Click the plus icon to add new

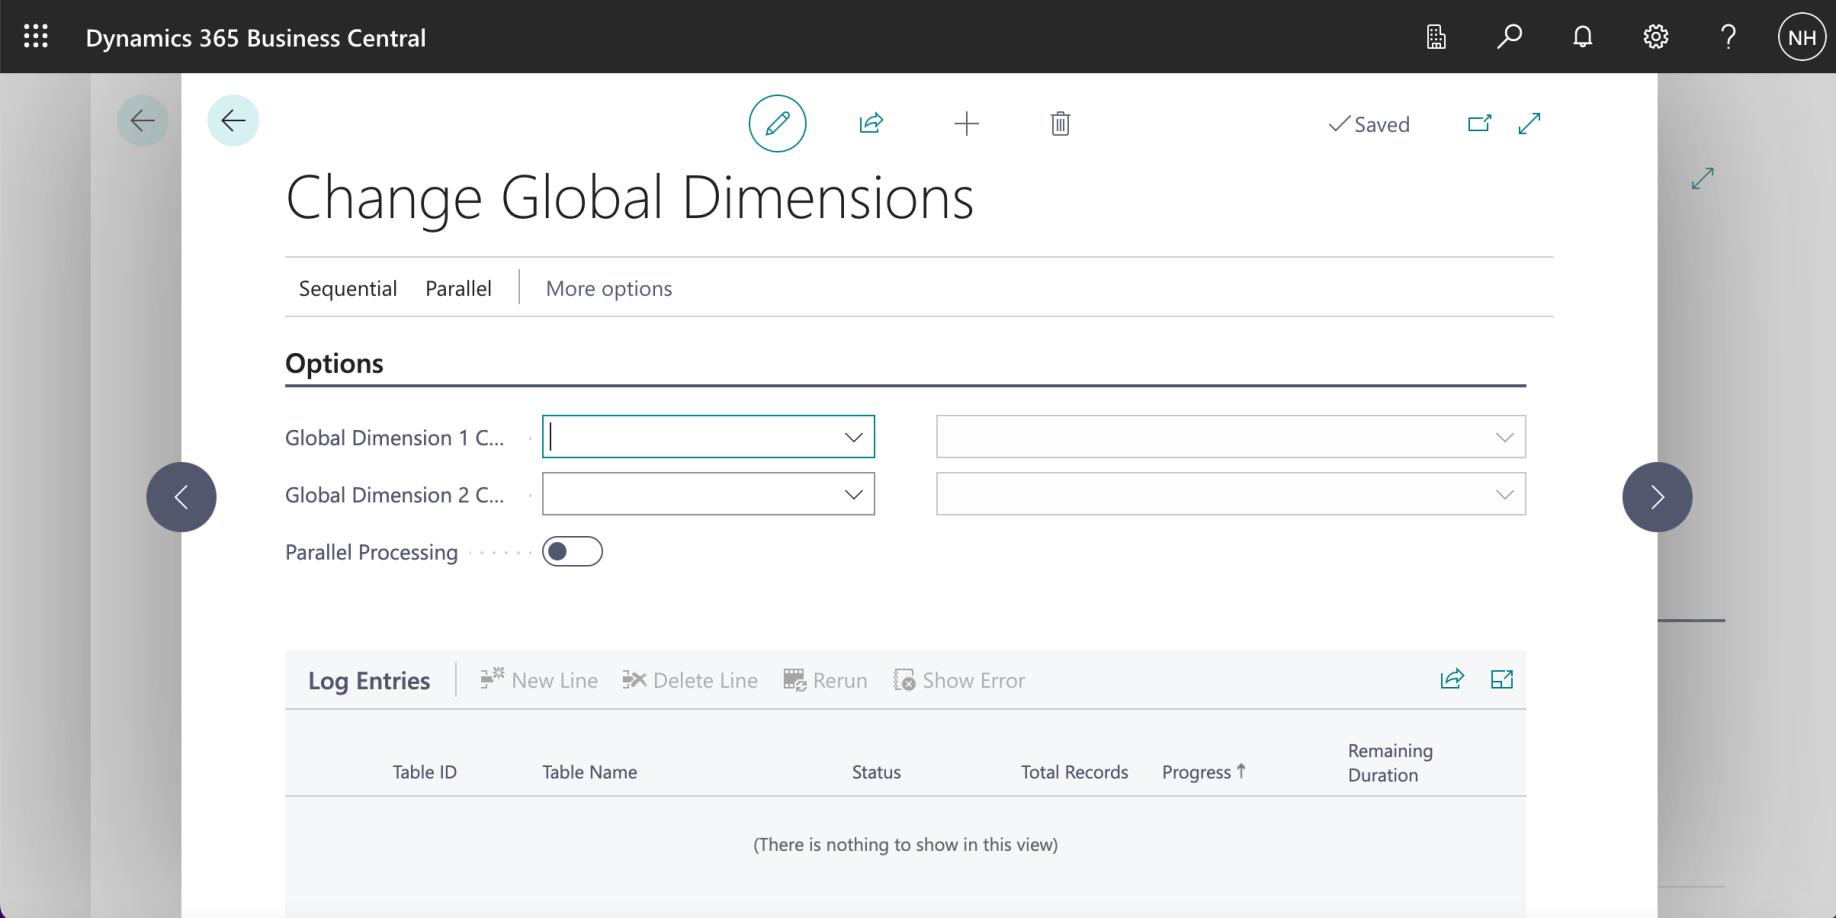[966, 124]
